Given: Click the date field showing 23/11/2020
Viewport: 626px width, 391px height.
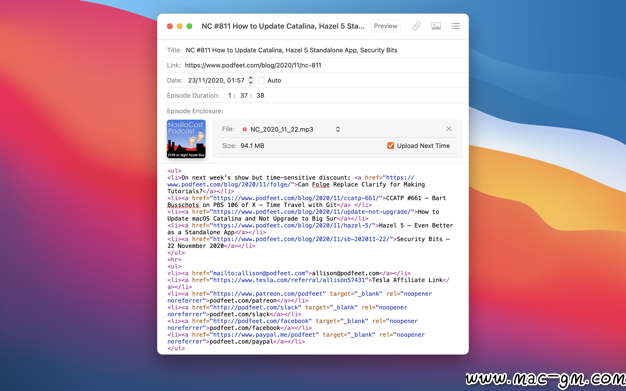Looking at the screenshot, I should [x=216, y=80].
